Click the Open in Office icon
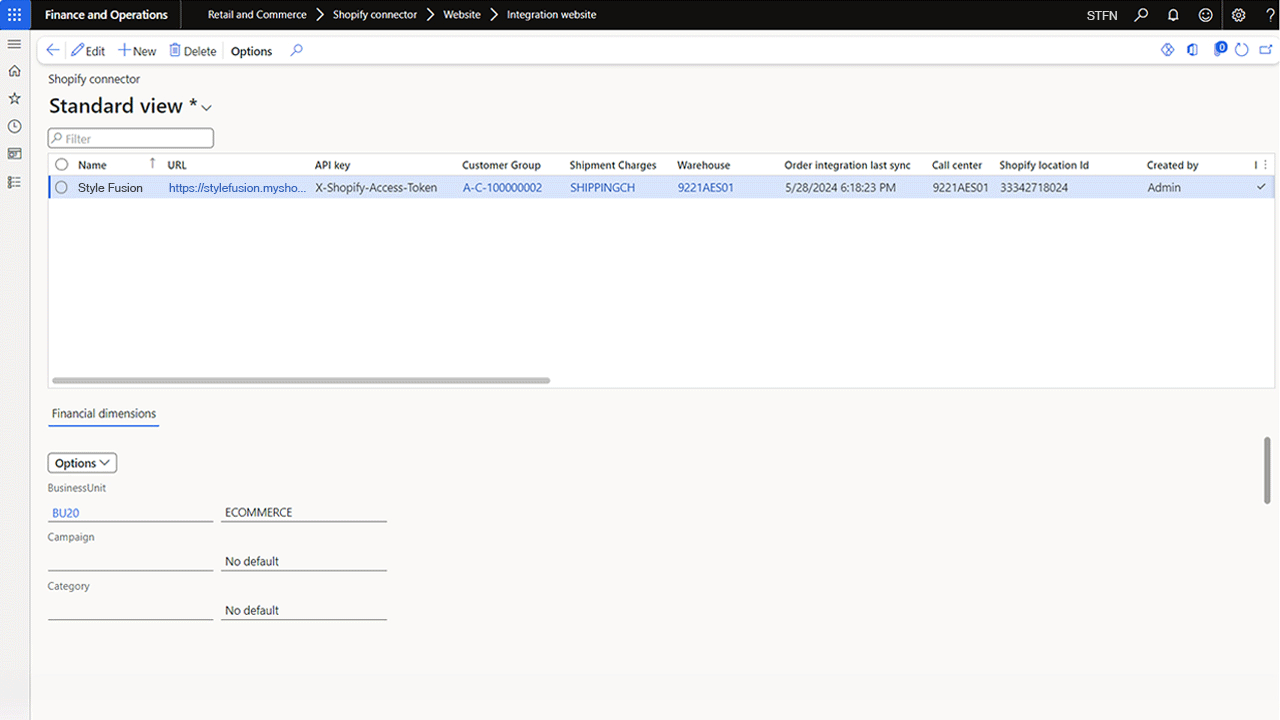 [x=1192, y=50]
